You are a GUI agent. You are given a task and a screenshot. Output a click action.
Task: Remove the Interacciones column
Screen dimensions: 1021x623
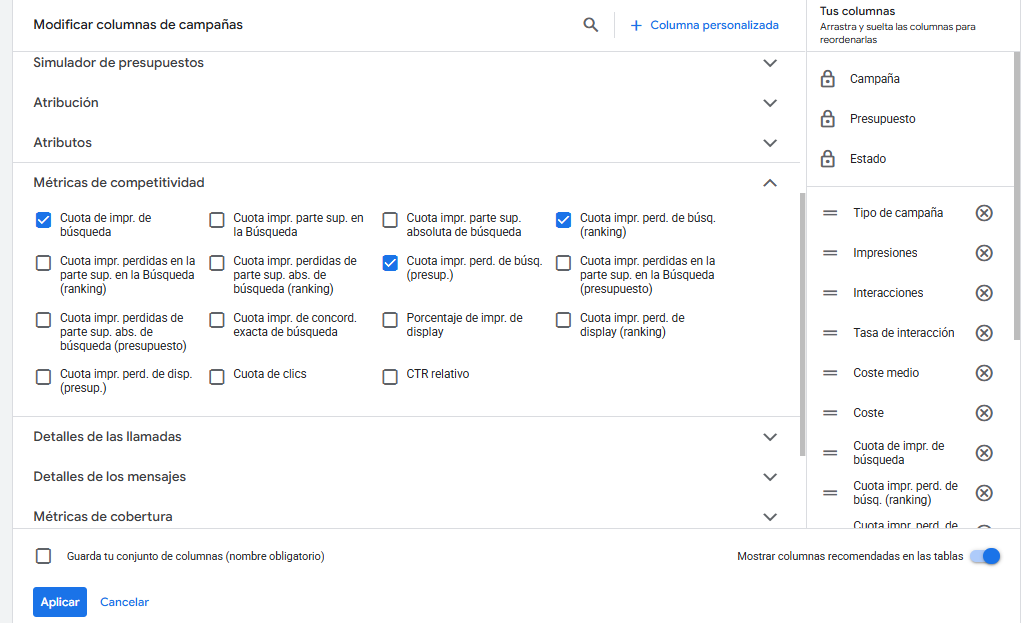(984, 293)
